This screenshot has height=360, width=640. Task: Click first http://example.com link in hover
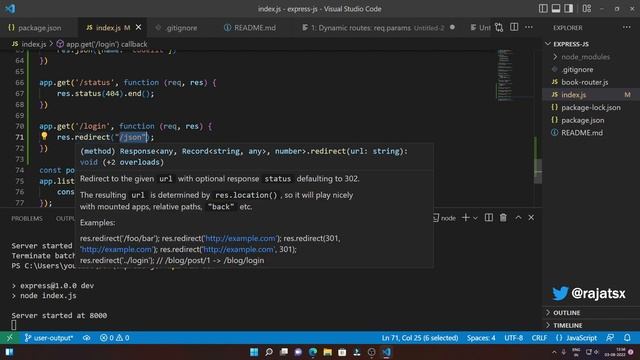coord(240,238)
